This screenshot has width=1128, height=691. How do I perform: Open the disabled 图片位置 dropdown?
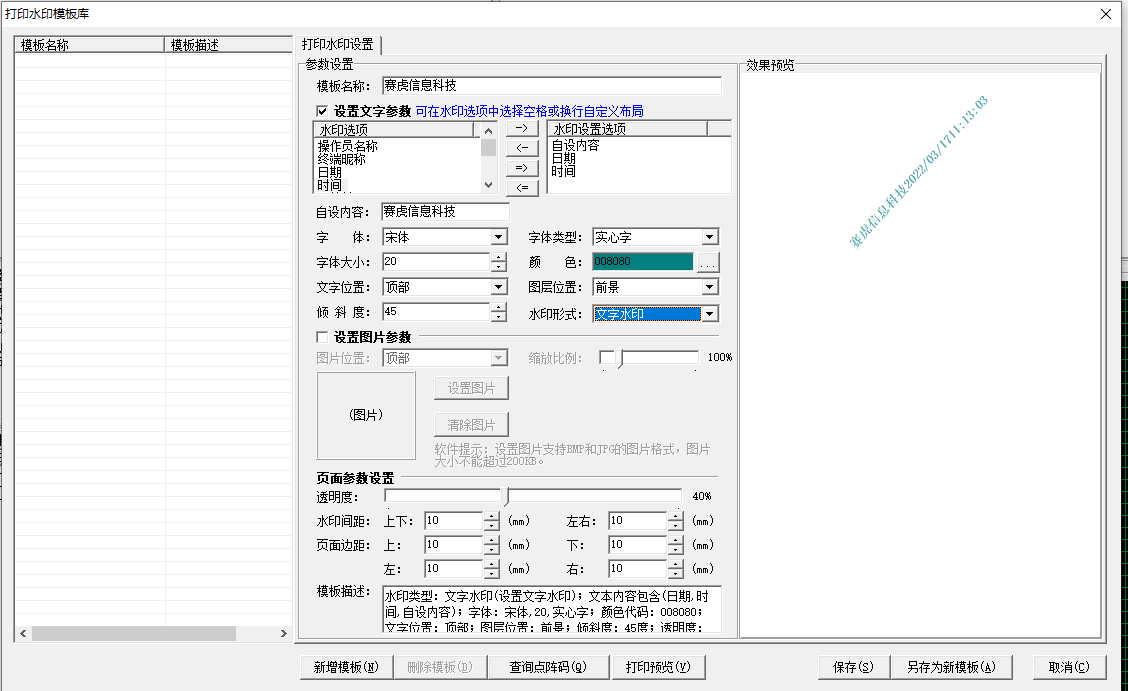[499, 357]
